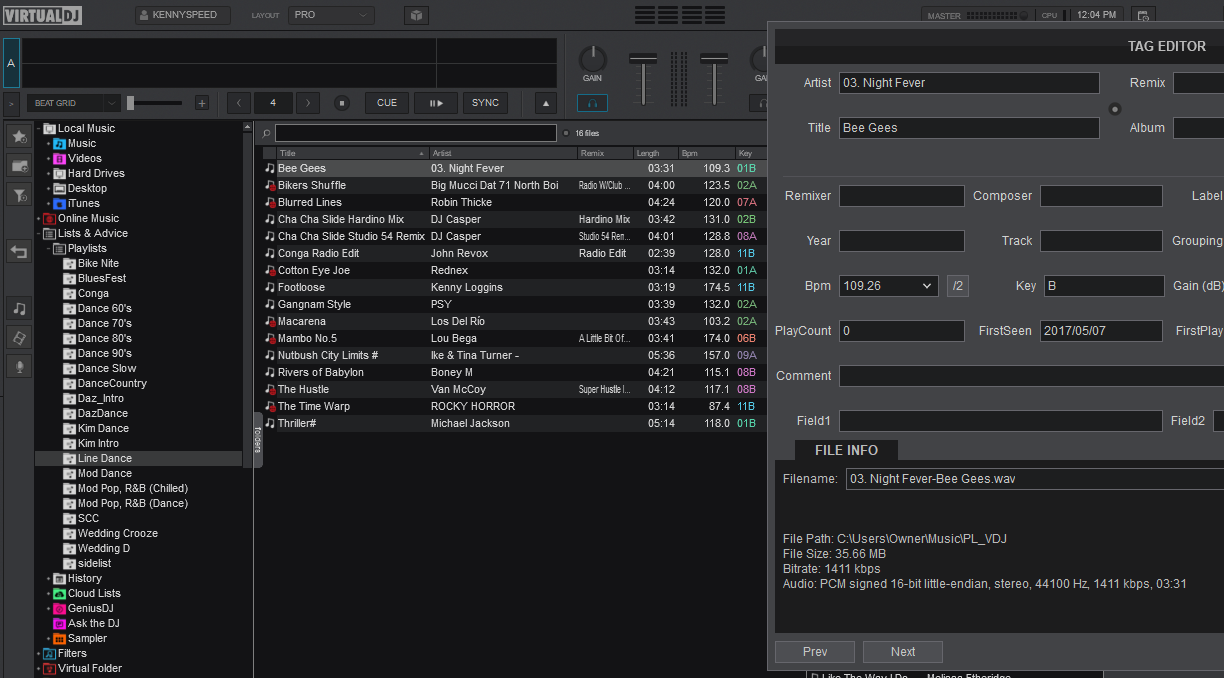Open the favorites star icon in browser sidebar
The width and height of the screenshot is (1224, 678).
point(18,135)
